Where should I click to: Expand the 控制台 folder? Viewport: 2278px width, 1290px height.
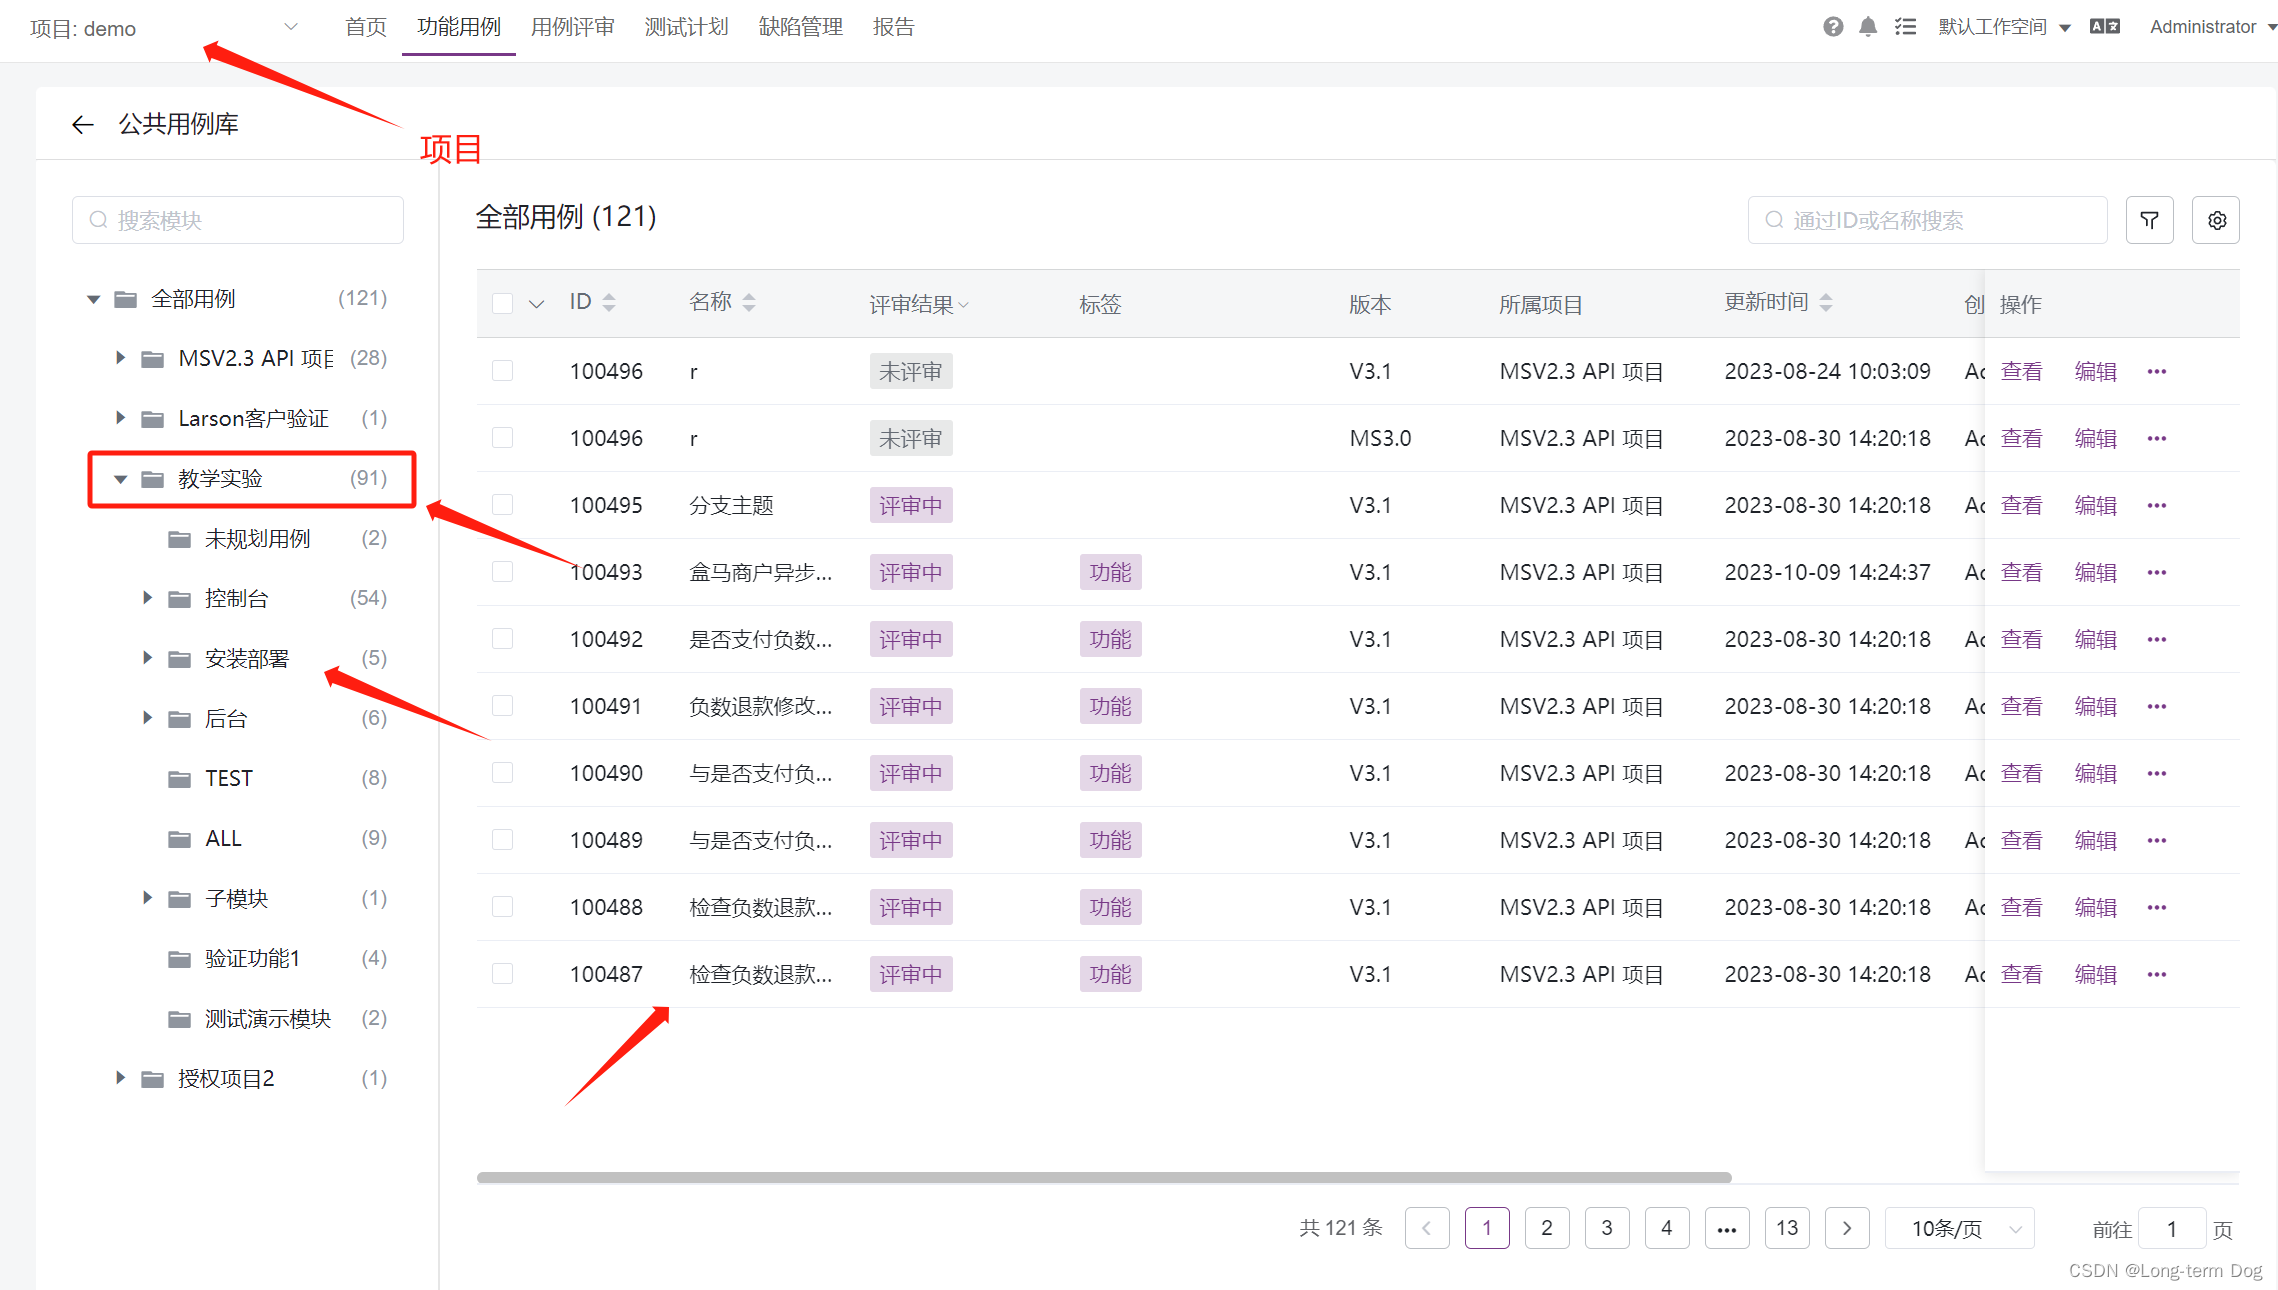click(x=147, y=598)
